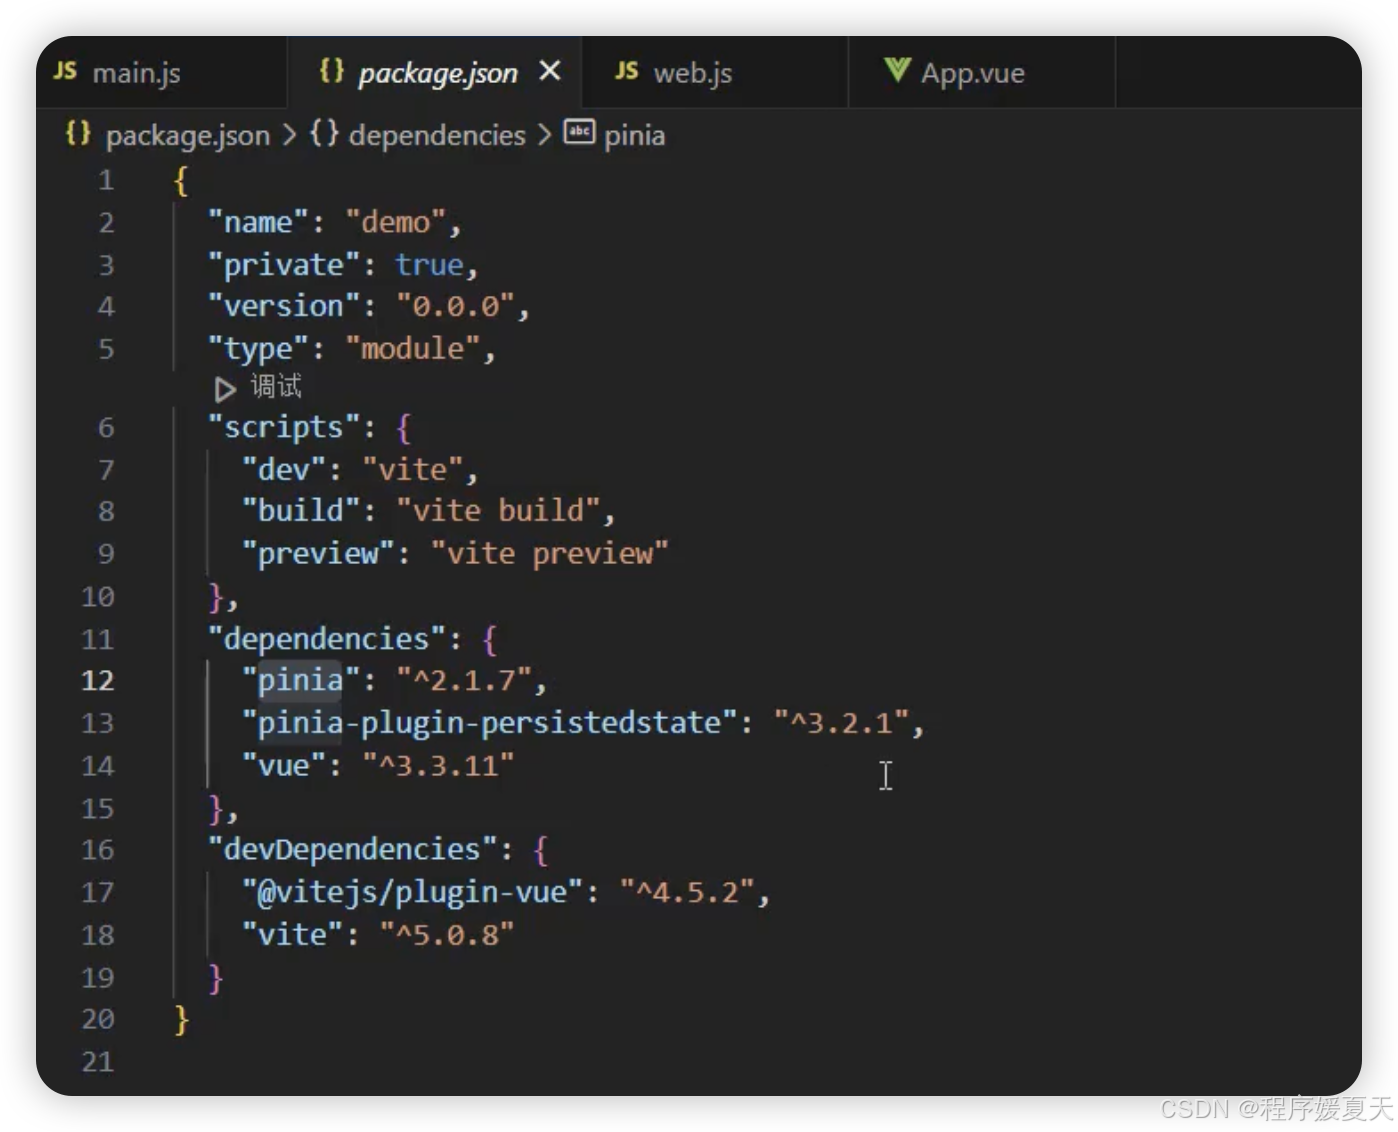The width and height of the screenshot is (1398, 1132).
Task: Click the 调试 debug CodeLens link
Action: coord(276,386)
